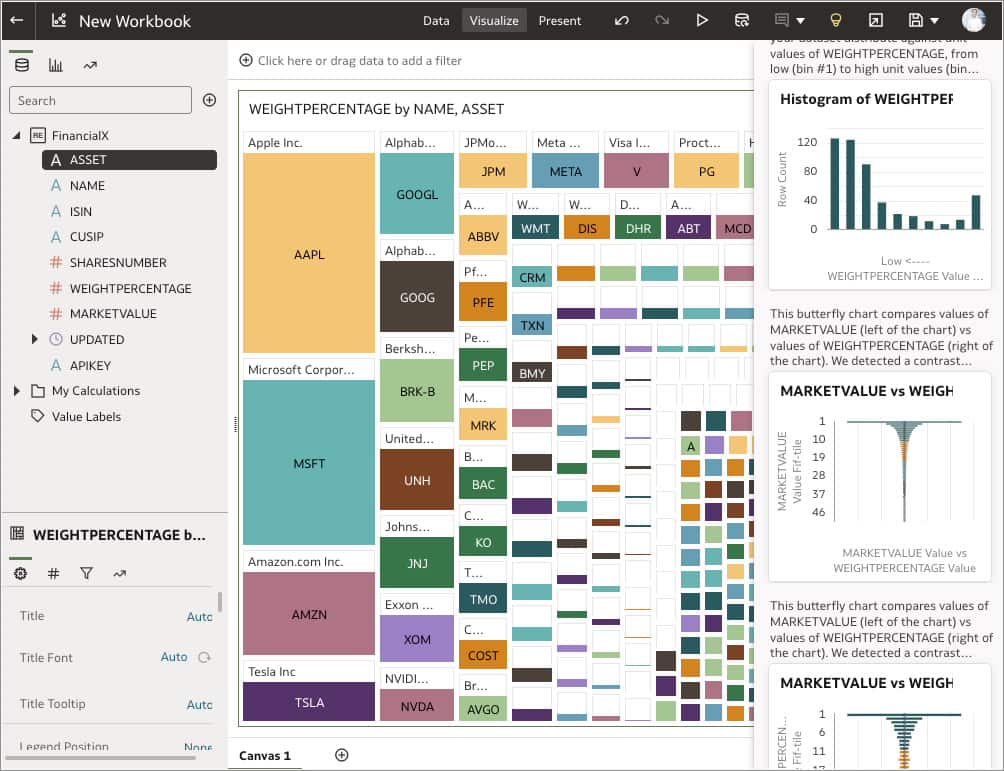Switch to the Visualize tab
This screenshot has width=1004, height=771.
[494, 20]
